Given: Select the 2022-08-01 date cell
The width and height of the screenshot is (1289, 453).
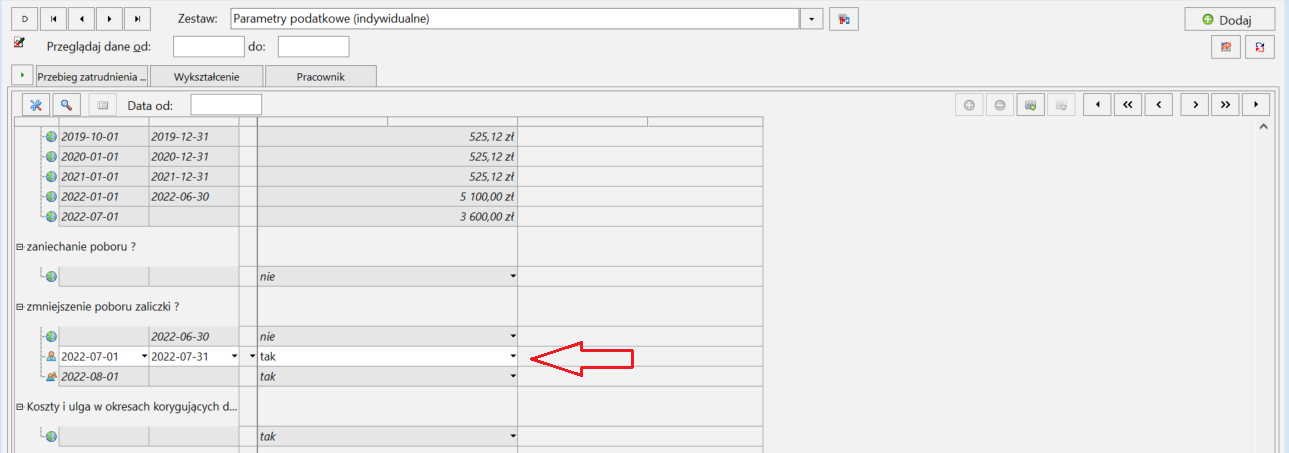Looking at the screenshot, I should 104,376.
